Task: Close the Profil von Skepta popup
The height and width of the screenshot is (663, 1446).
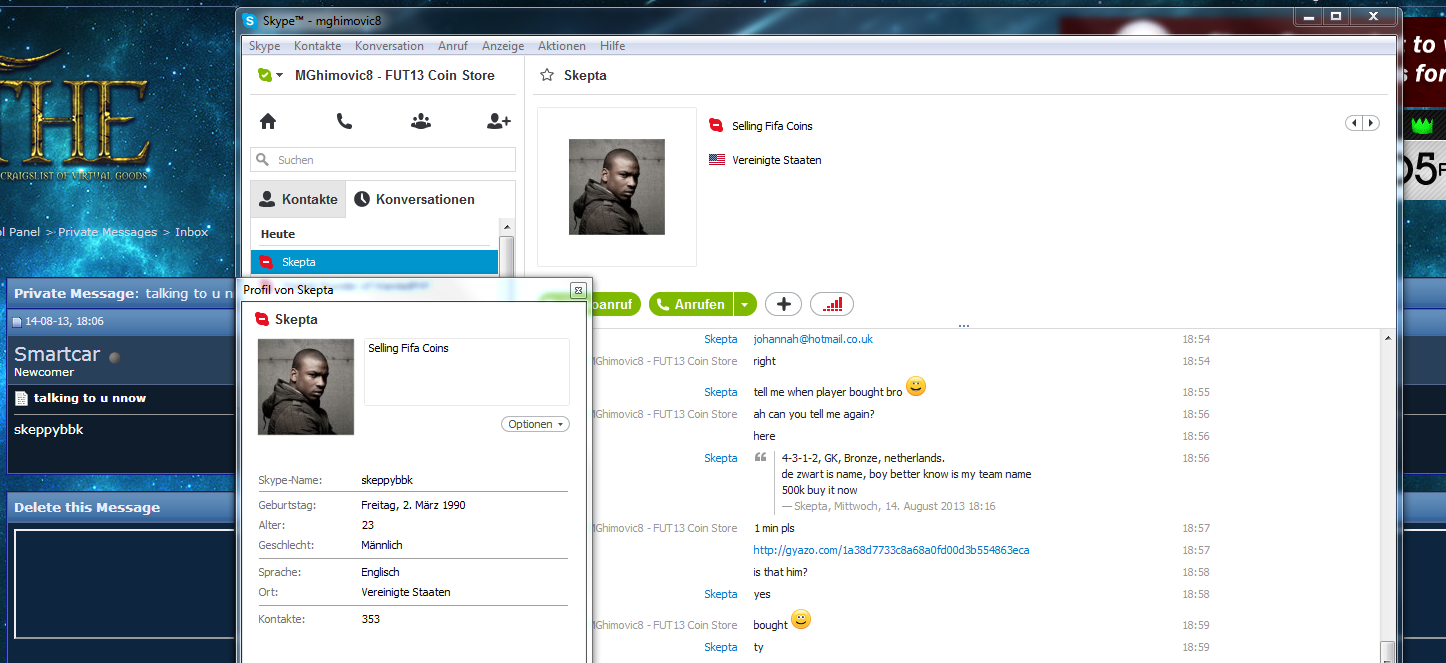Action: 577,290
